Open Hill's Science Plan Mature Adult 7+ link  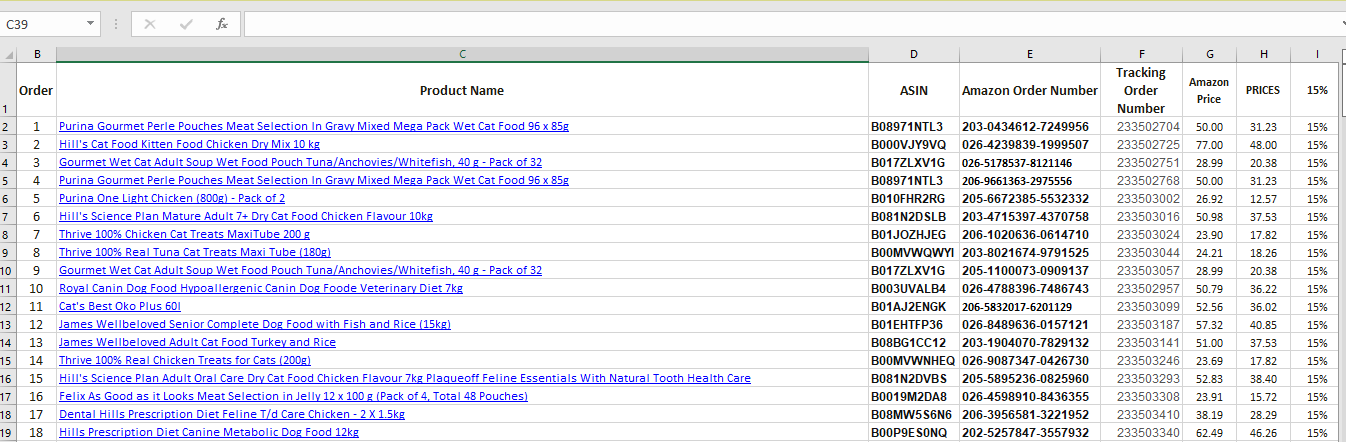coord(246,216)
